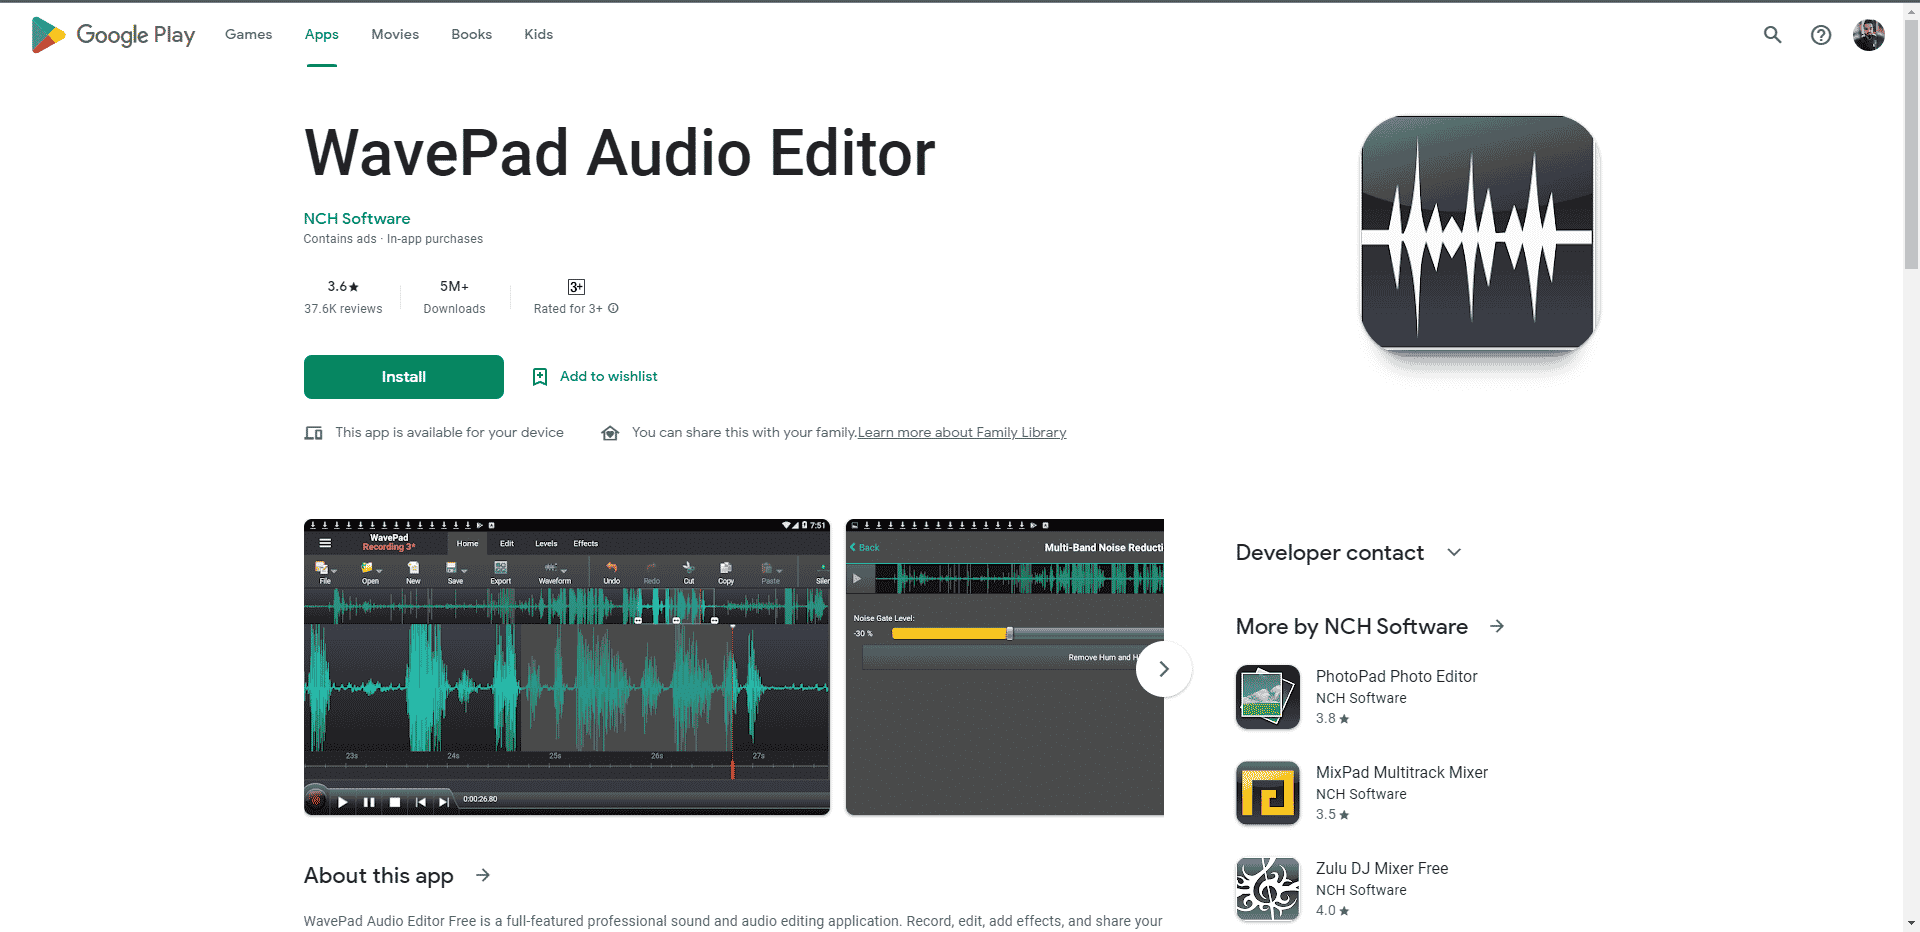Click the Rated for 3+ label
The height and width of the screenshot is (932, 1920).
[568, 309]
